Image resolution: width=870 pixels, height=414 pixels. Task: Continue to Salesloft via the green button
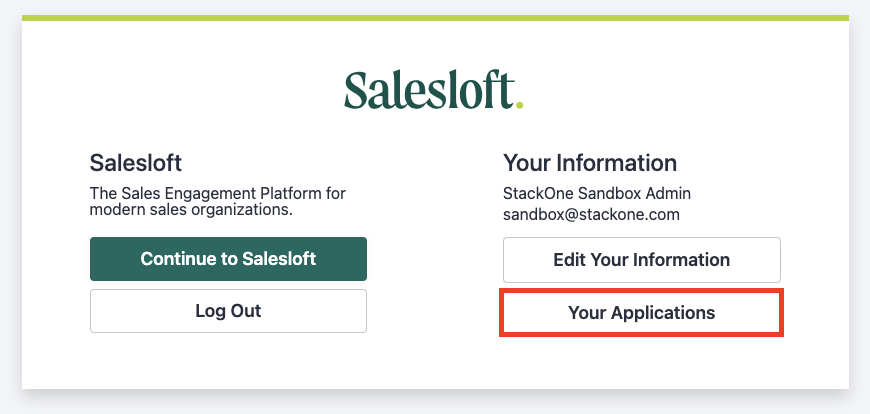(228, 259)
